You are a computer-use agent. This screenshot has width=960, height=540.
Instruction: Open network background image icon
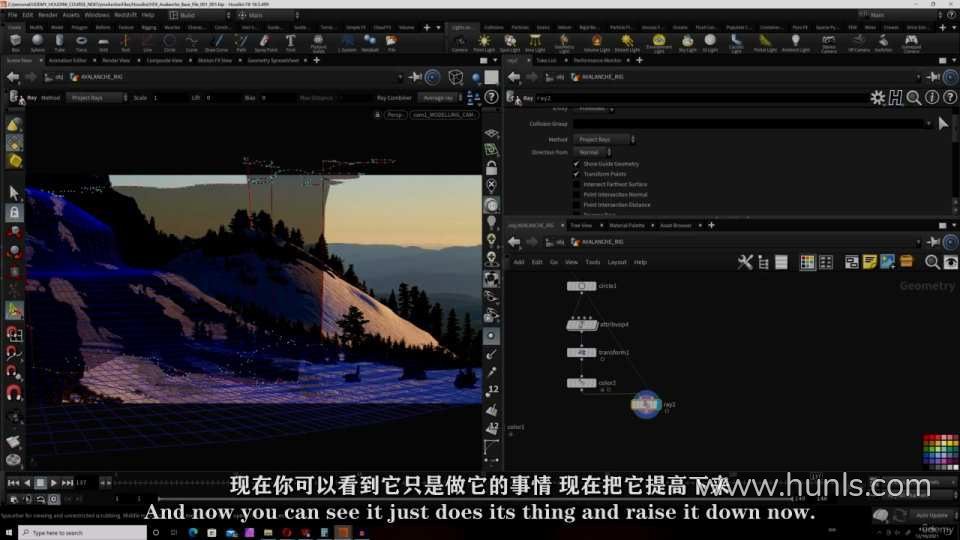point(888,262)
